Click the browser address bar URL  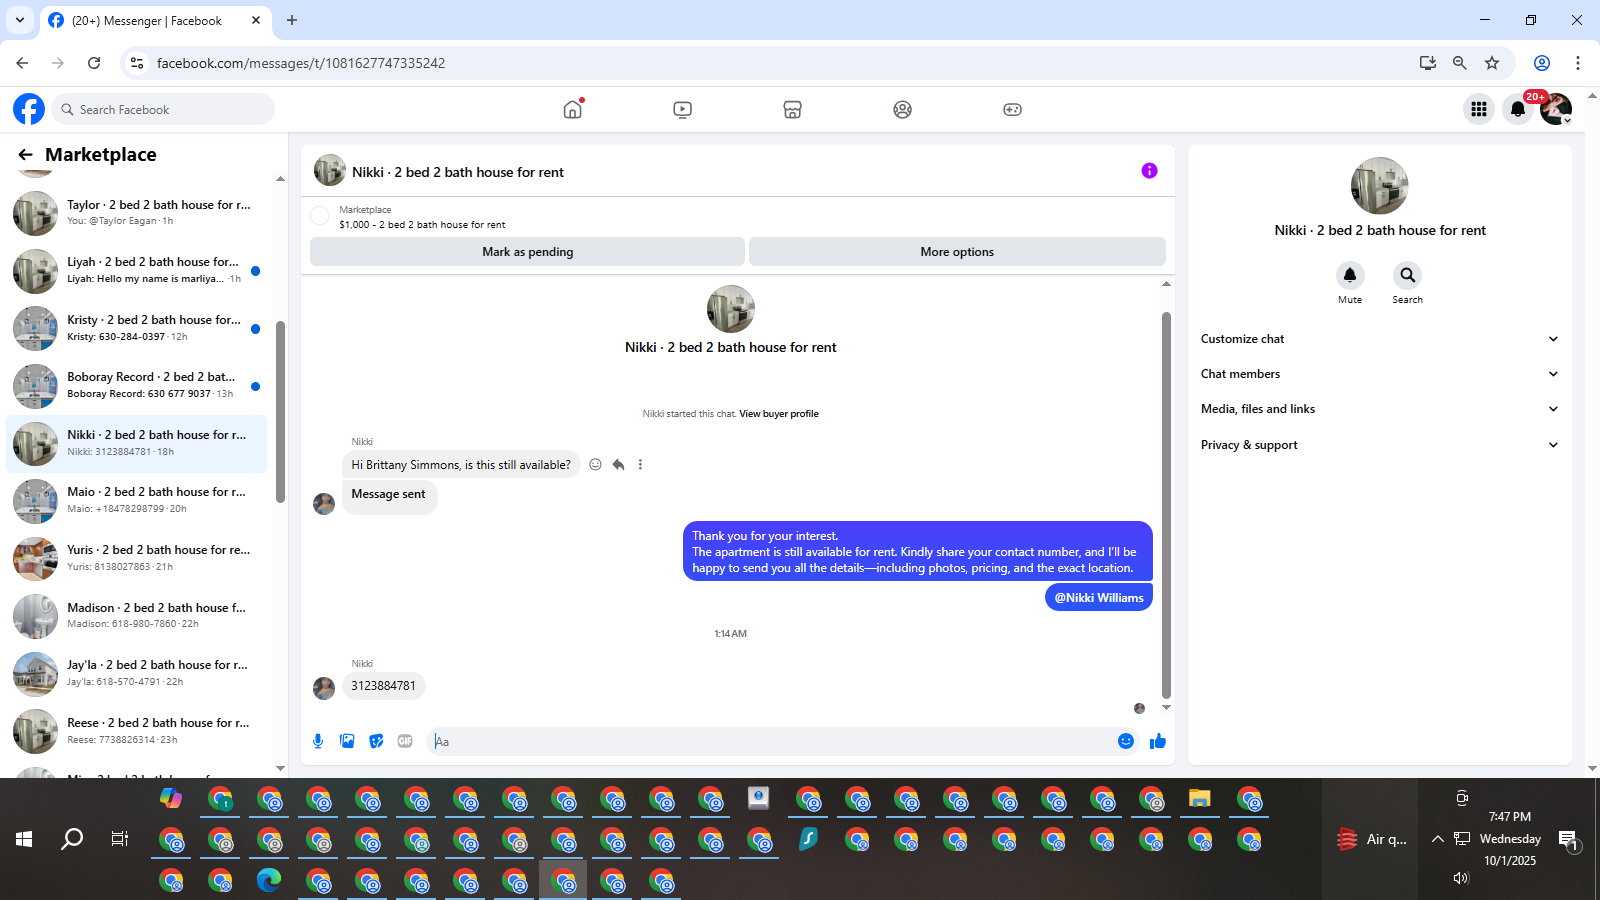point(301,63)
